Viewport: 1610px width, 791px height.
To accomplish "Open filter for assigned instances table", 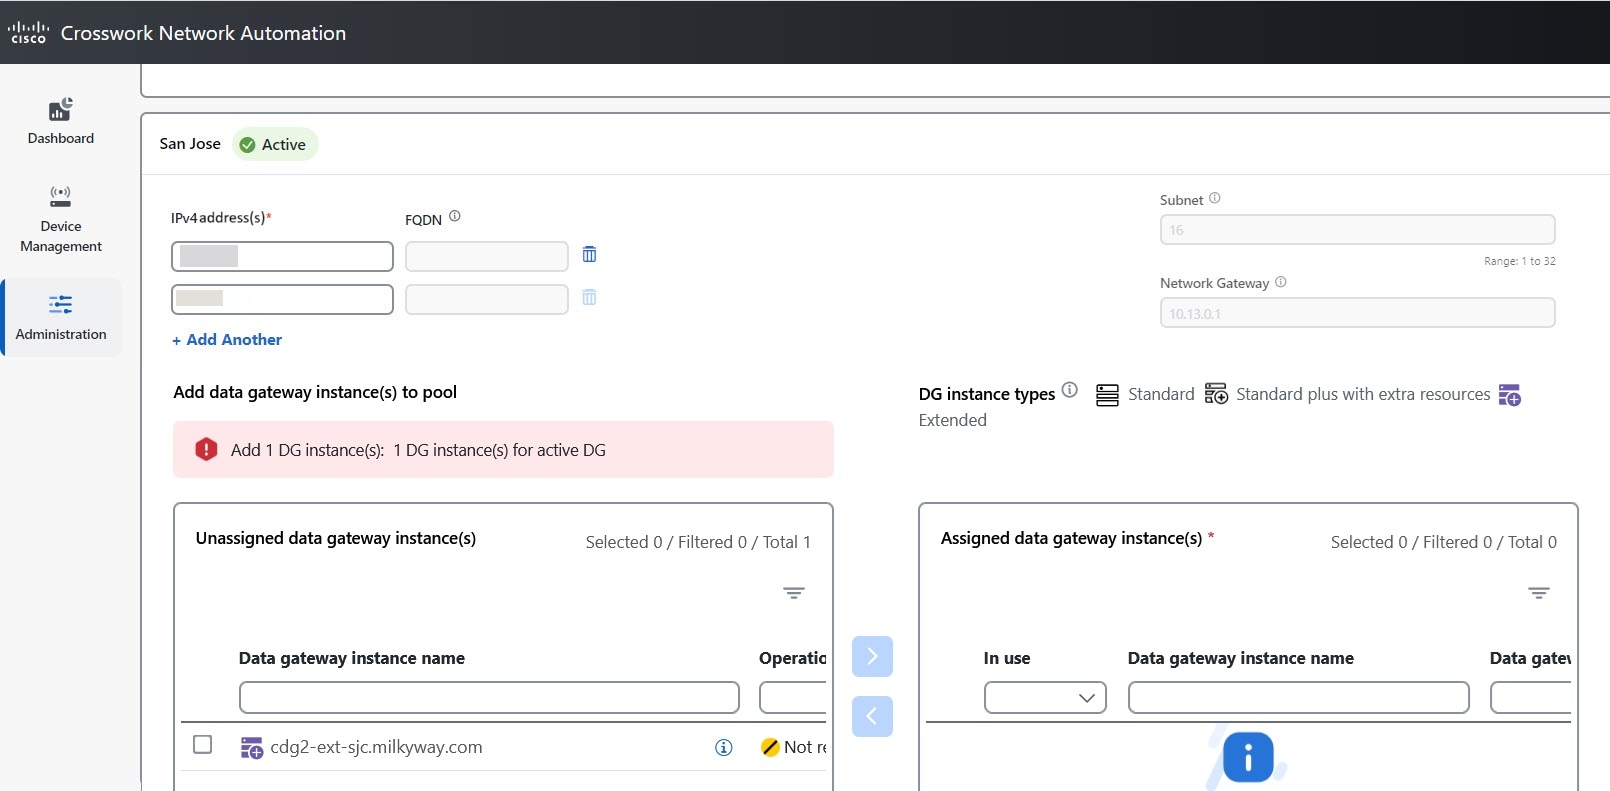I will (x=1539, y=593).
